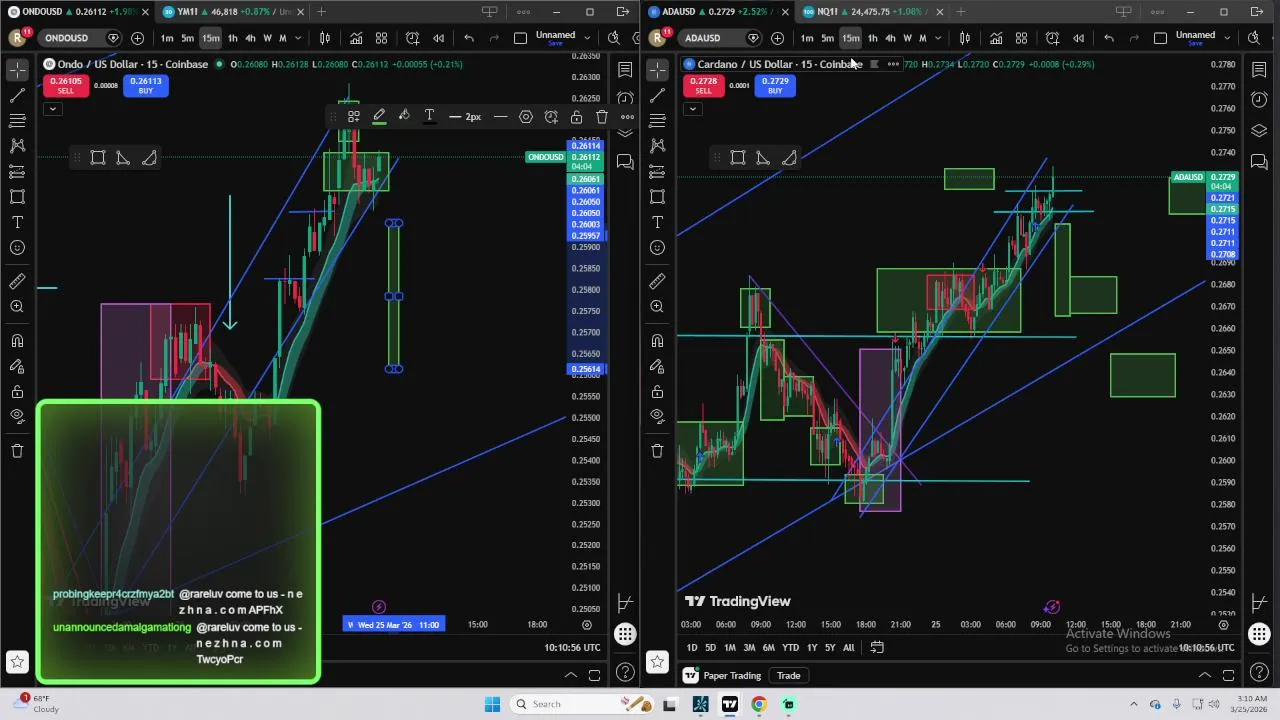Open the text color tool in drawing toolbar
The width and height of the screenshot is (1280, 720).
pos(429,117)
